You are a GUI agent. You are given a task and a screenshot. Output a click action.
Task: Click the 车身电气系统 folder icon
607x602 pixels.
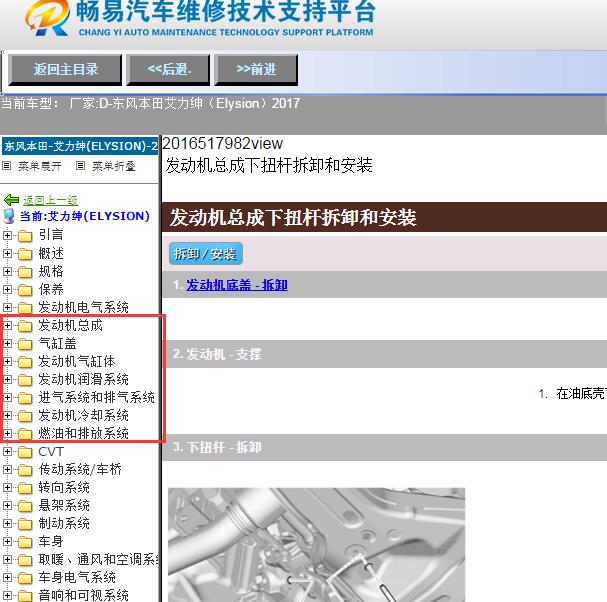[25, 578]
